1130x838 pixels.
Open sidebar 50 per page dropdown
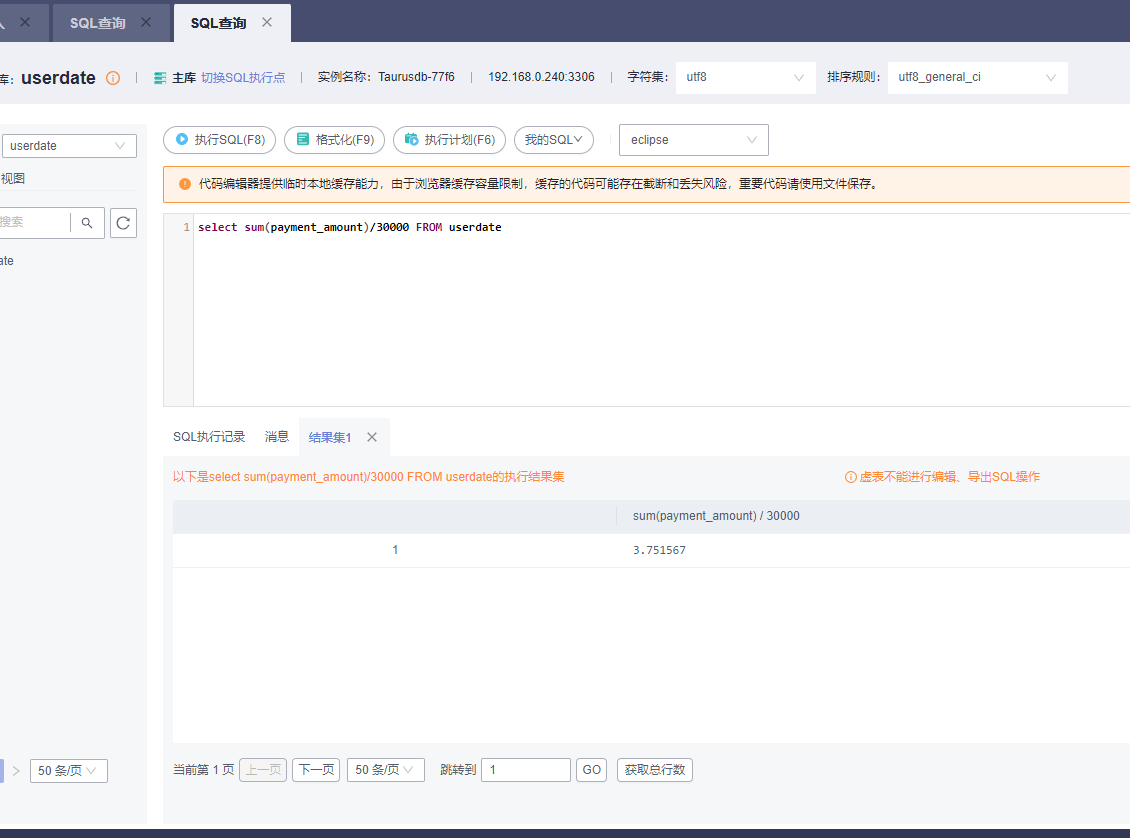(x=68, y=770)
